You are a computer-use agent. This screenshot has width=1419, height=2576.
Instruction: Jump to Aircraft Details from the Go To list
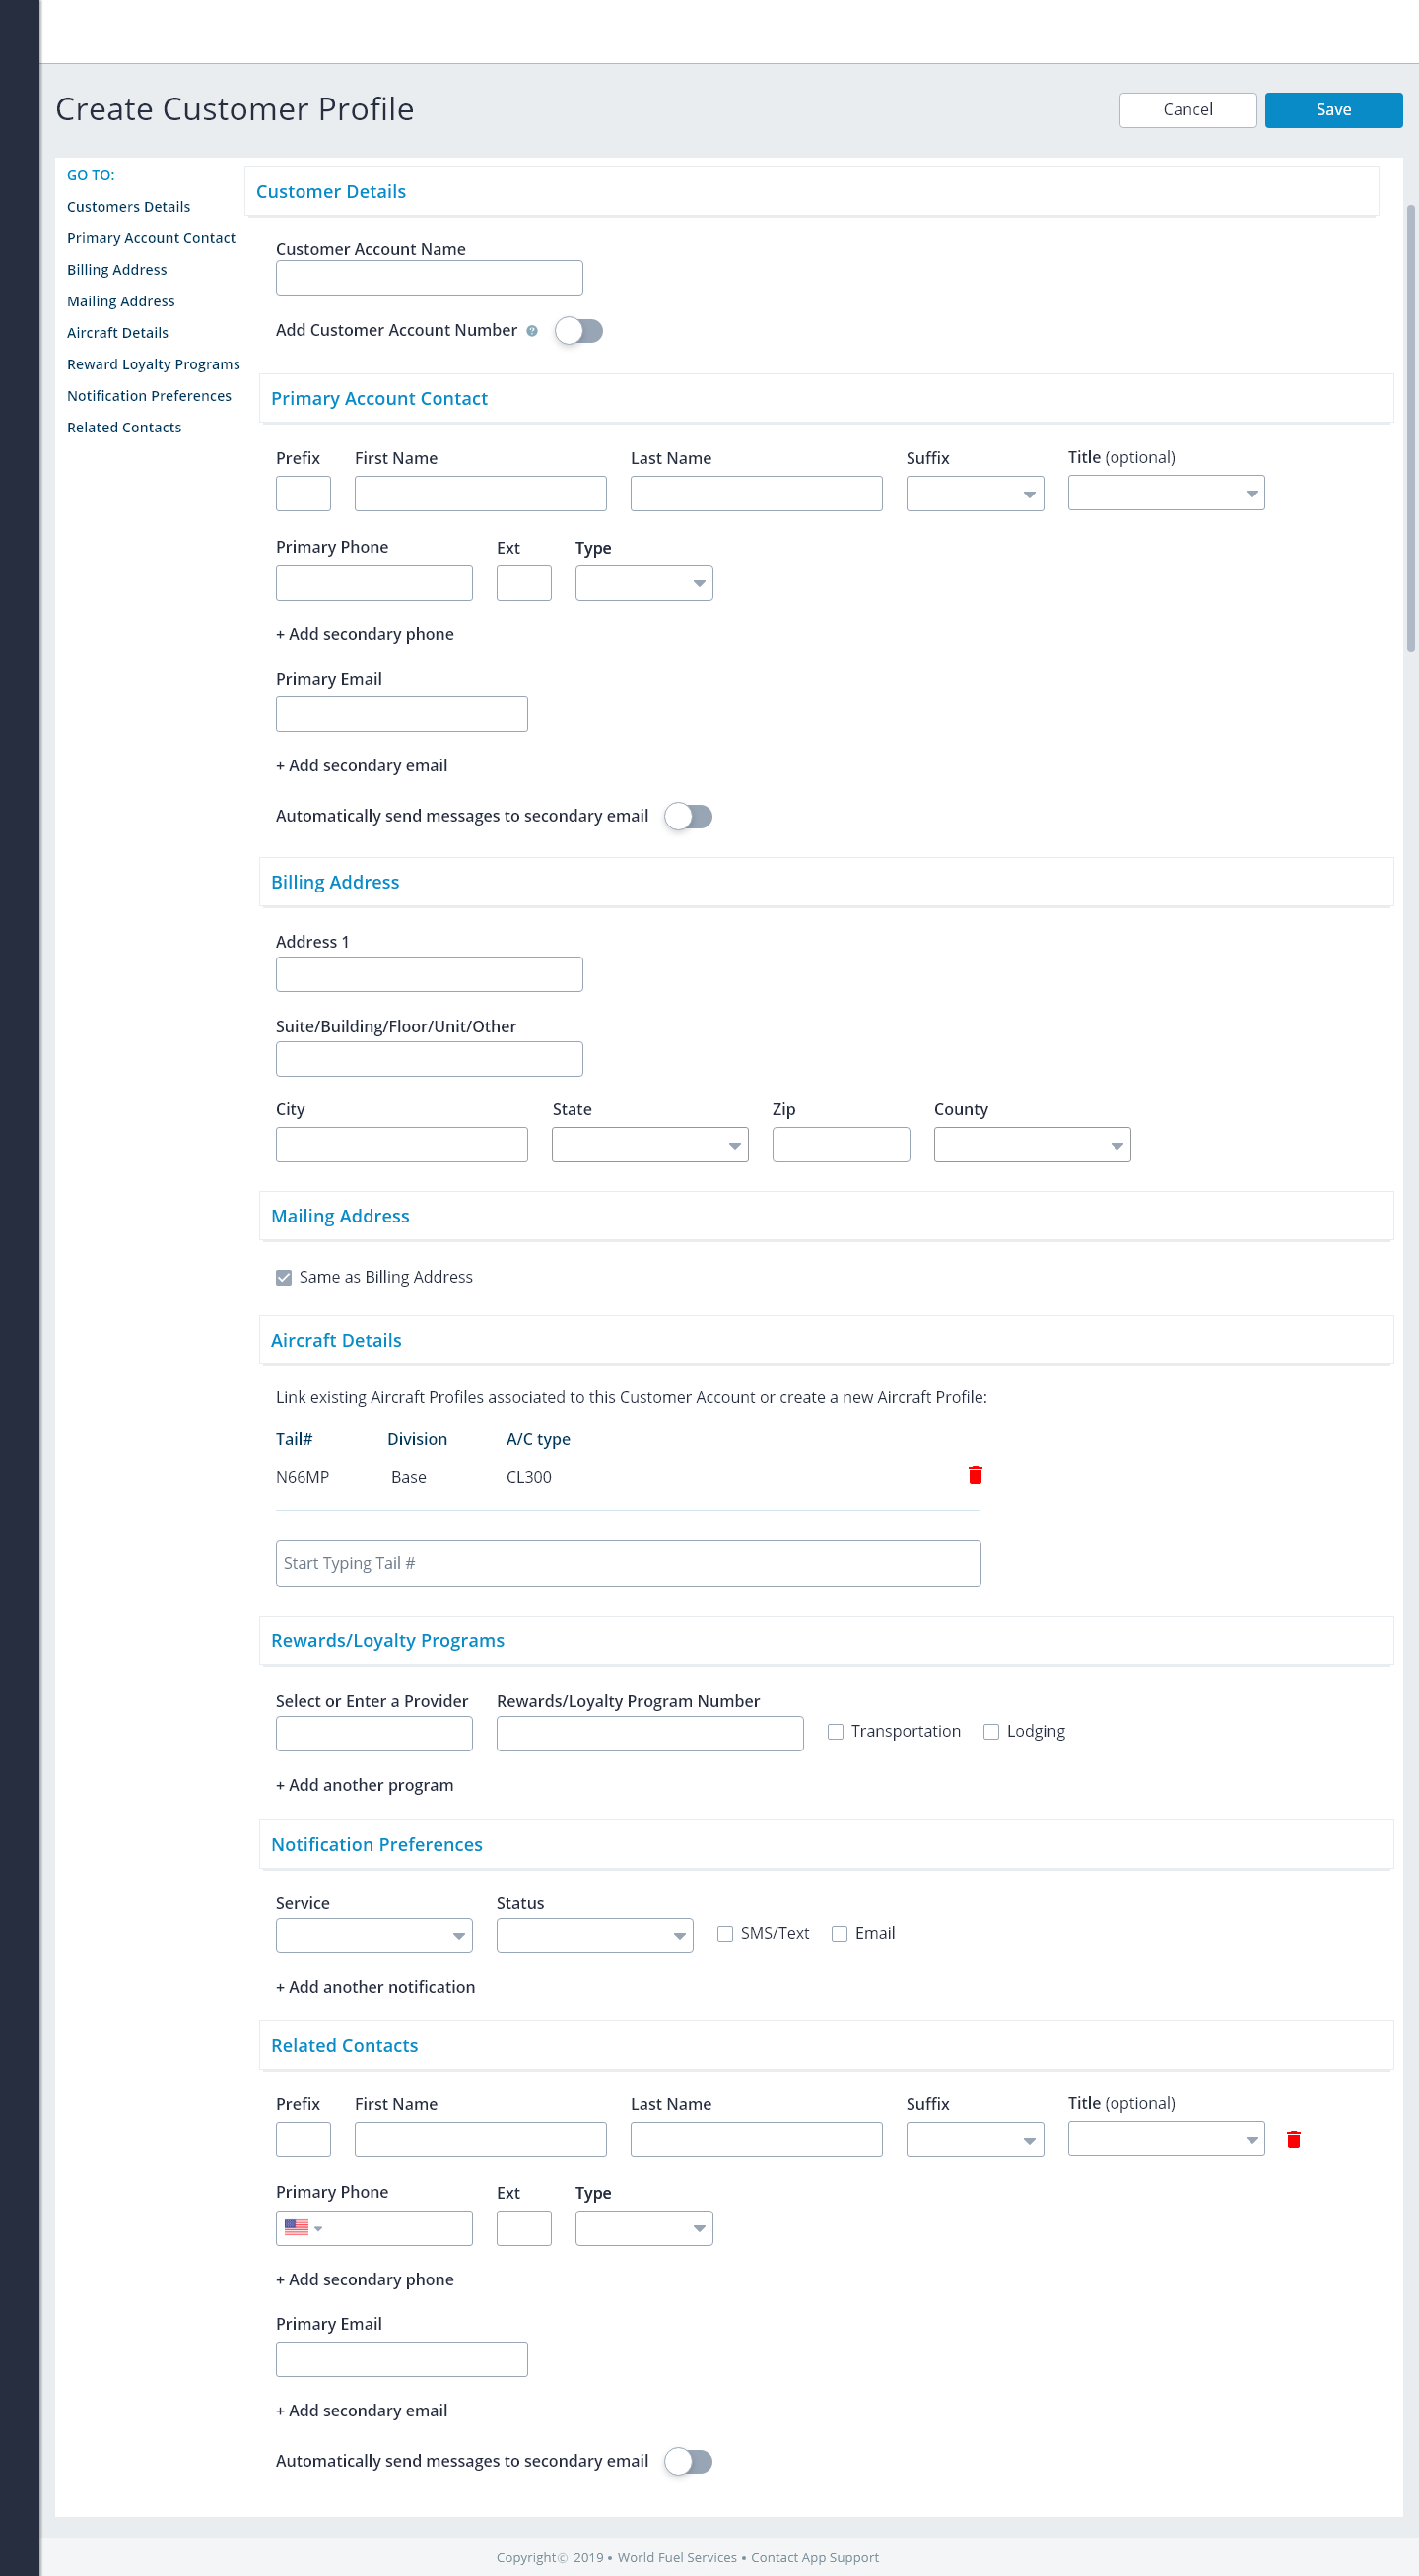click(117, 333)
